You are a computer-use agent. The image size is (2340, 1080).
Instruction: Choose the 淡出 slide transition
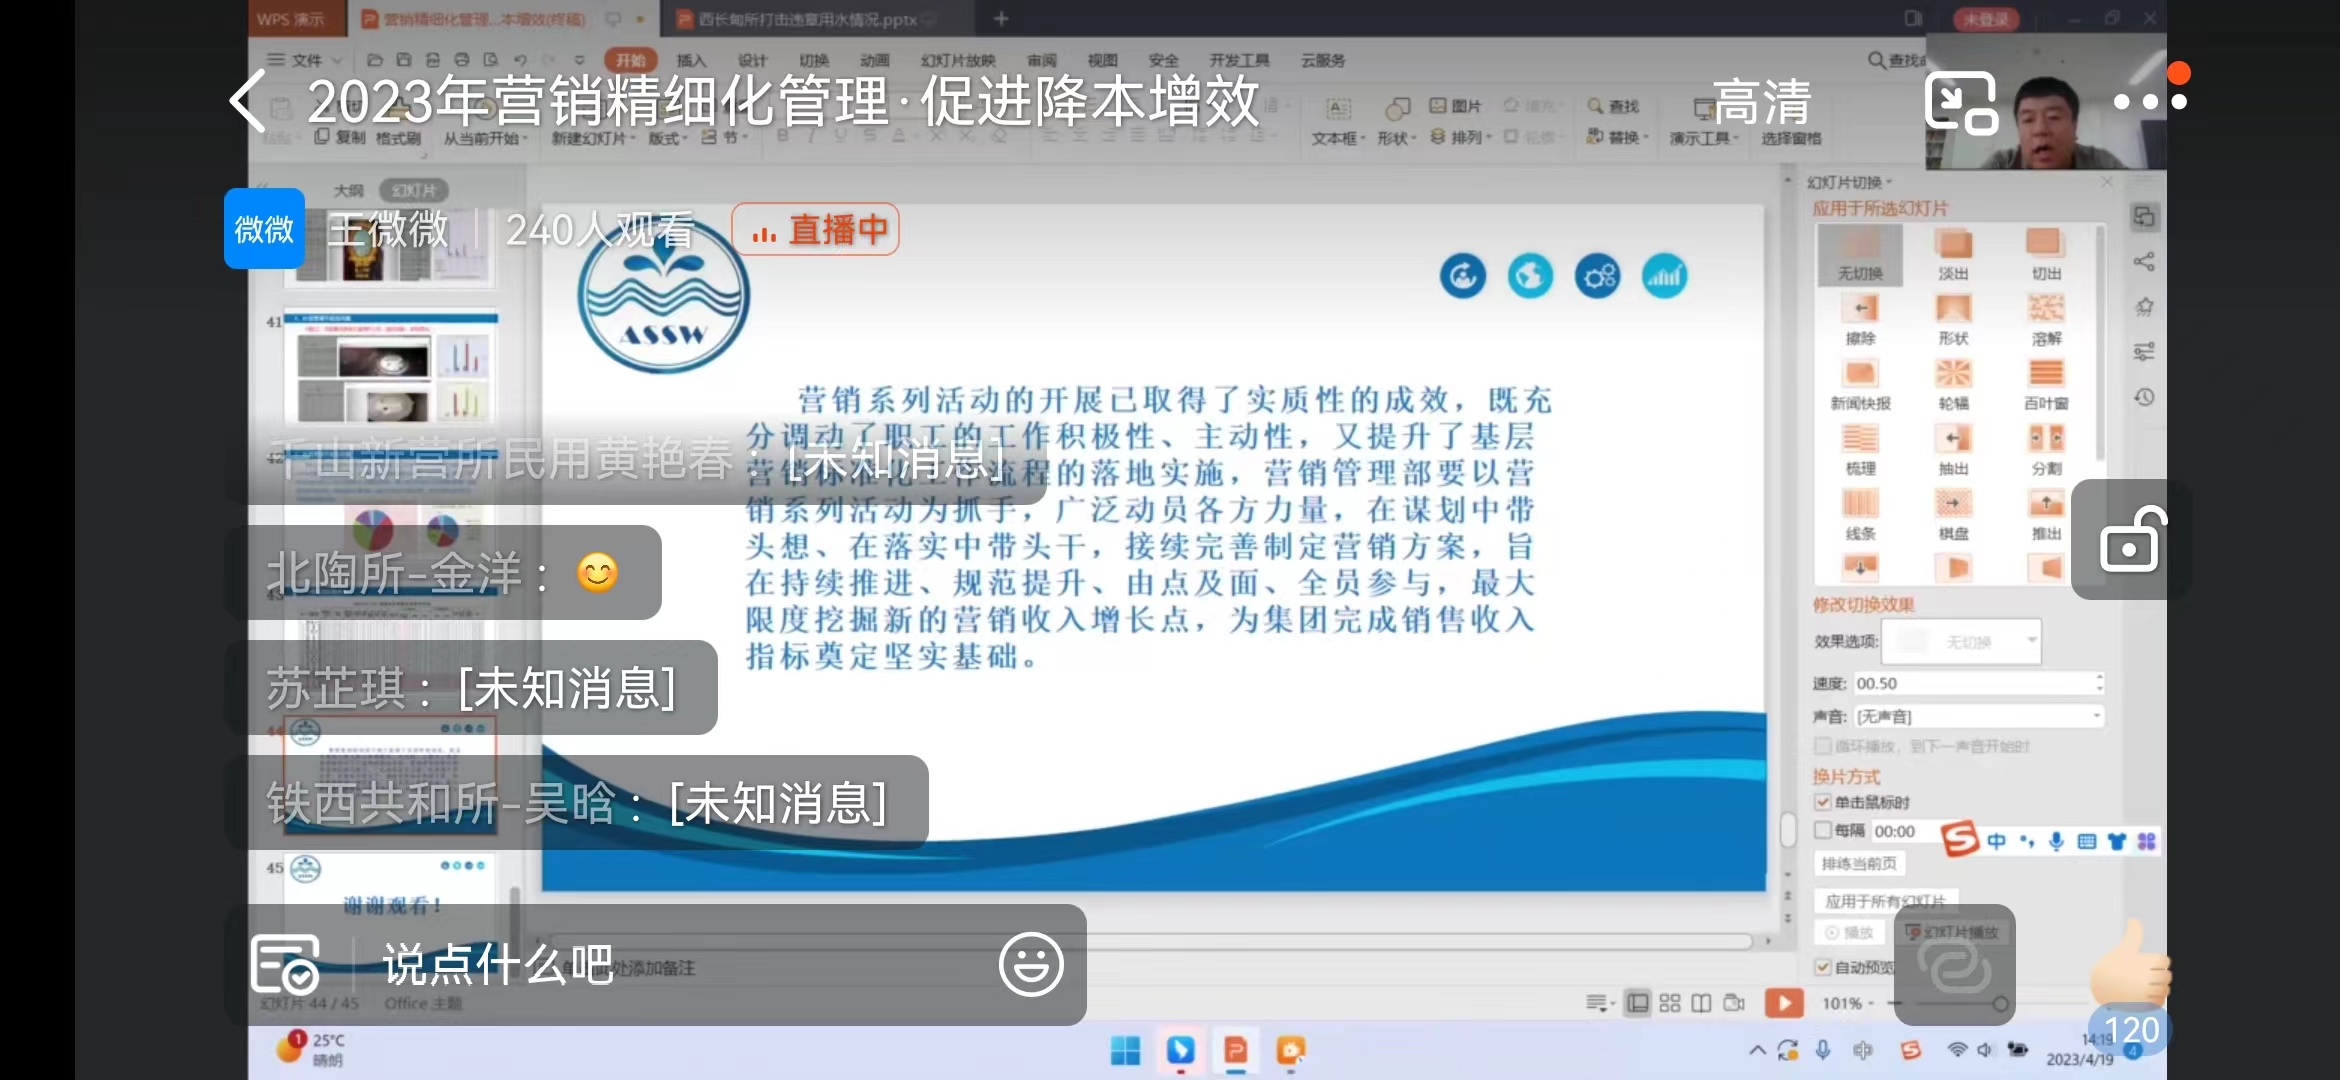click(1952, 253)
